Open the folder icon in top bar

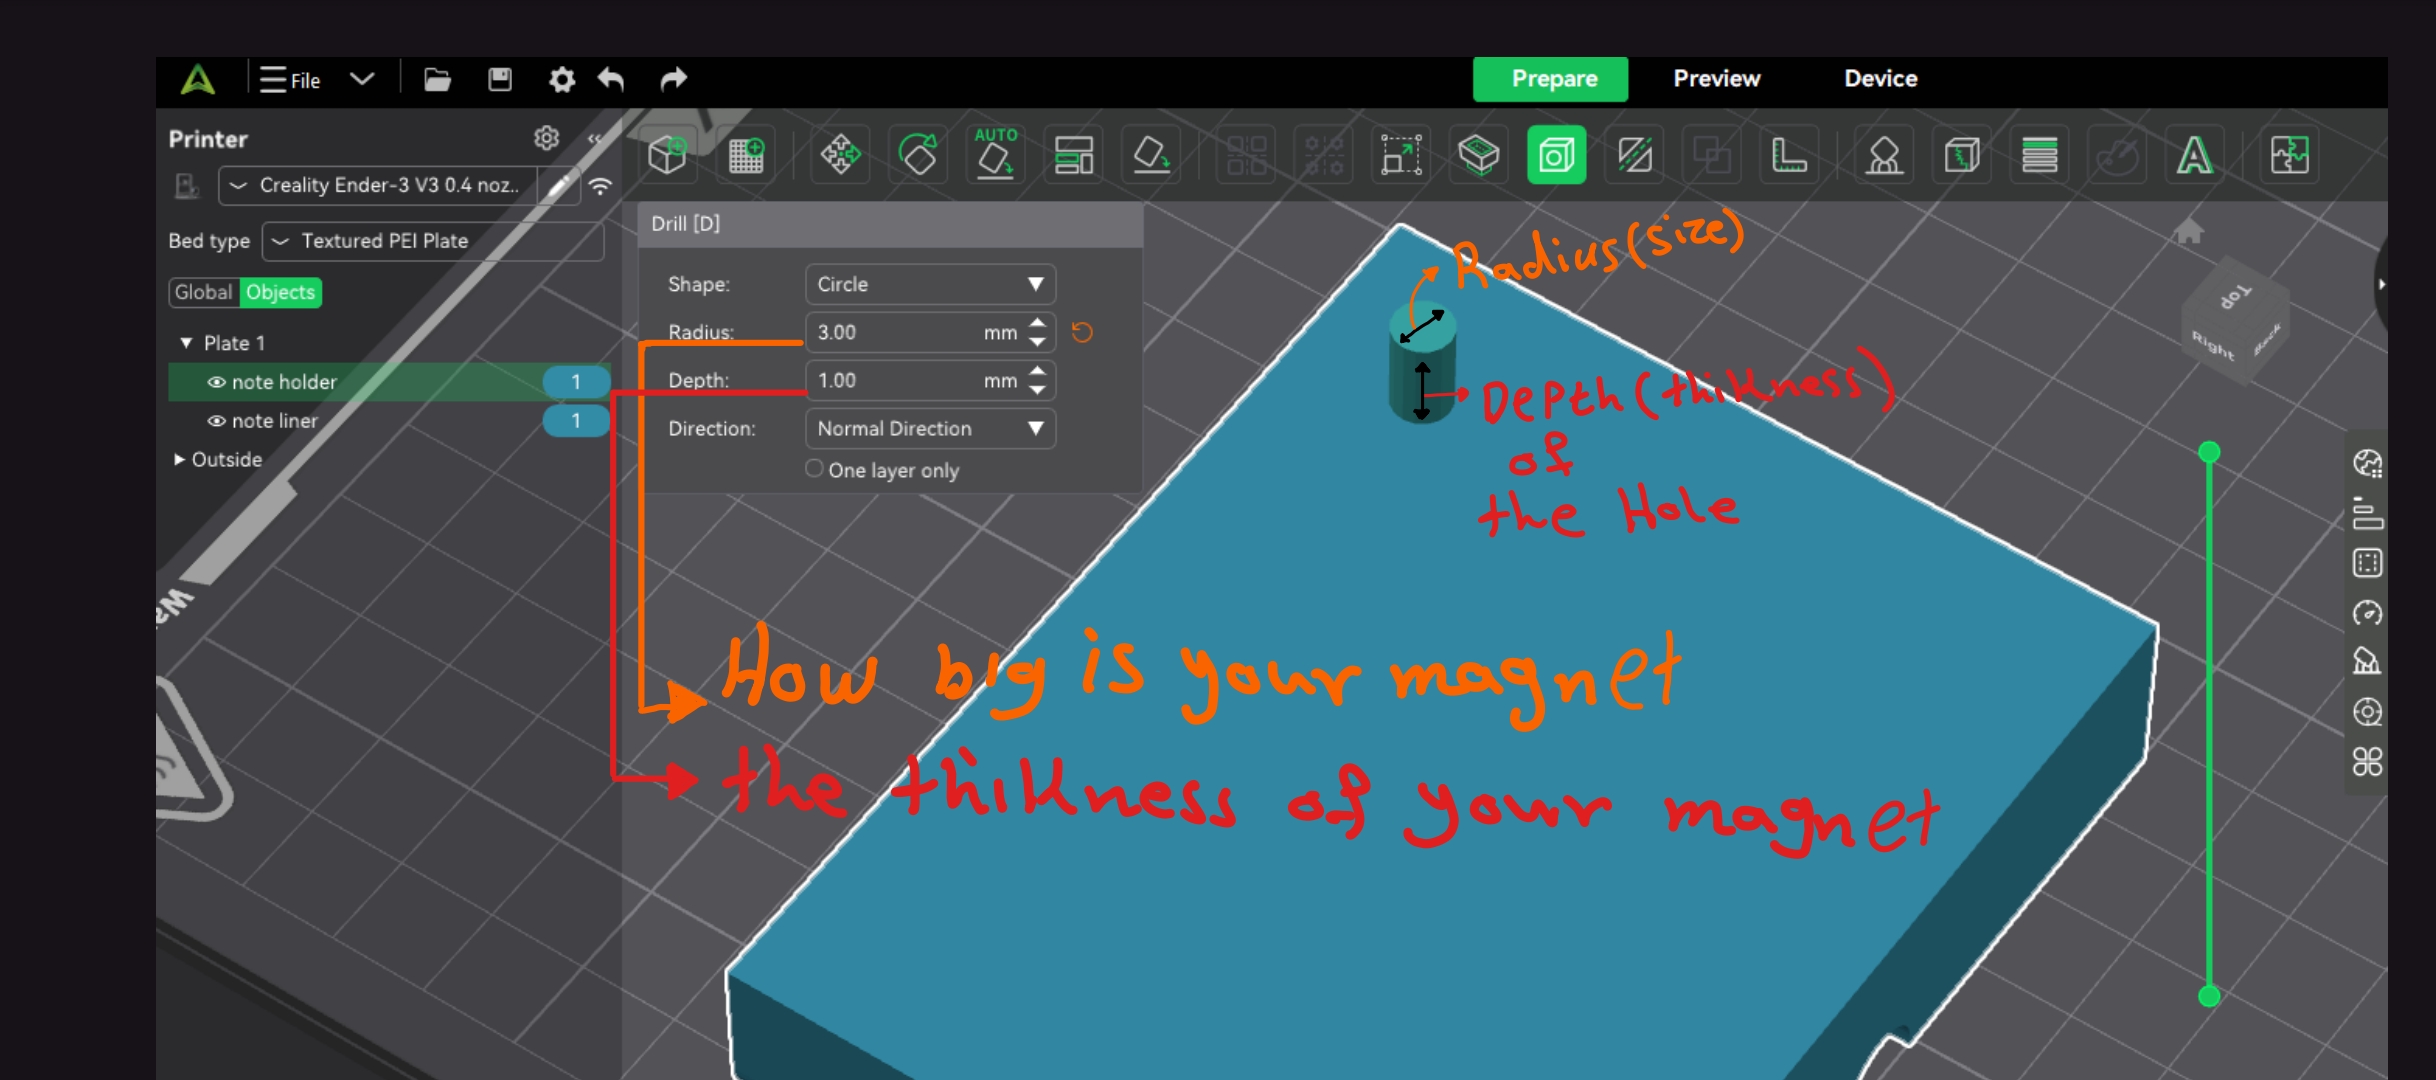tap(437, 79)
